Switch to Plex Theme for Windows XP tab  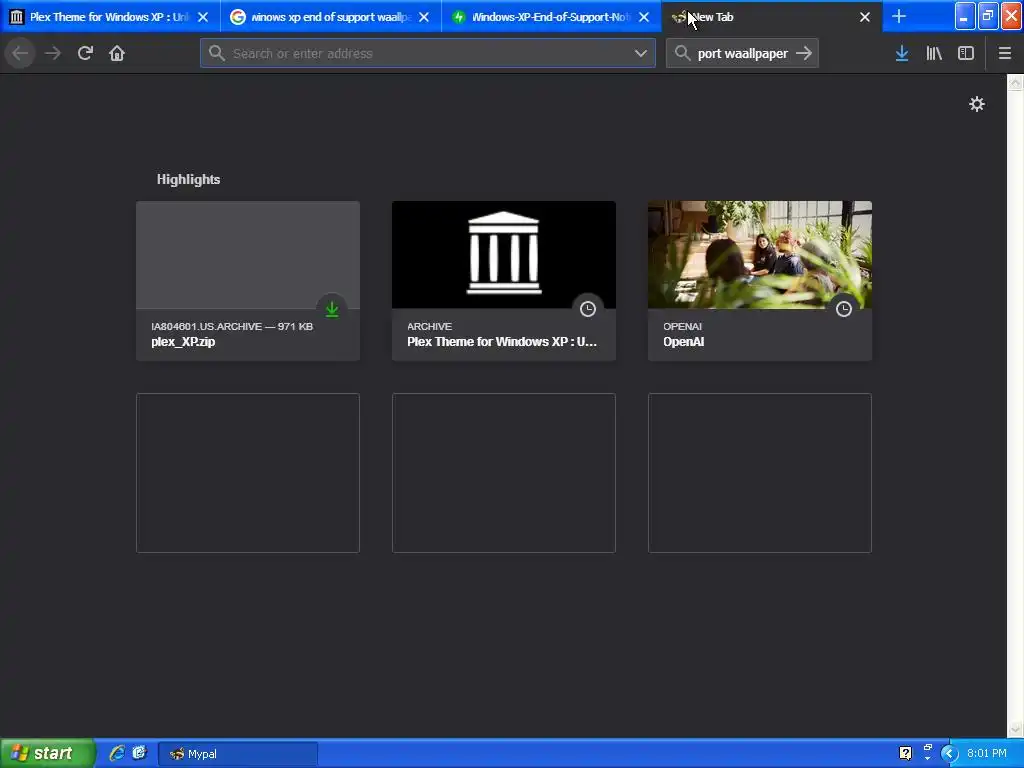pyautogui.click(x=110, y=16)
